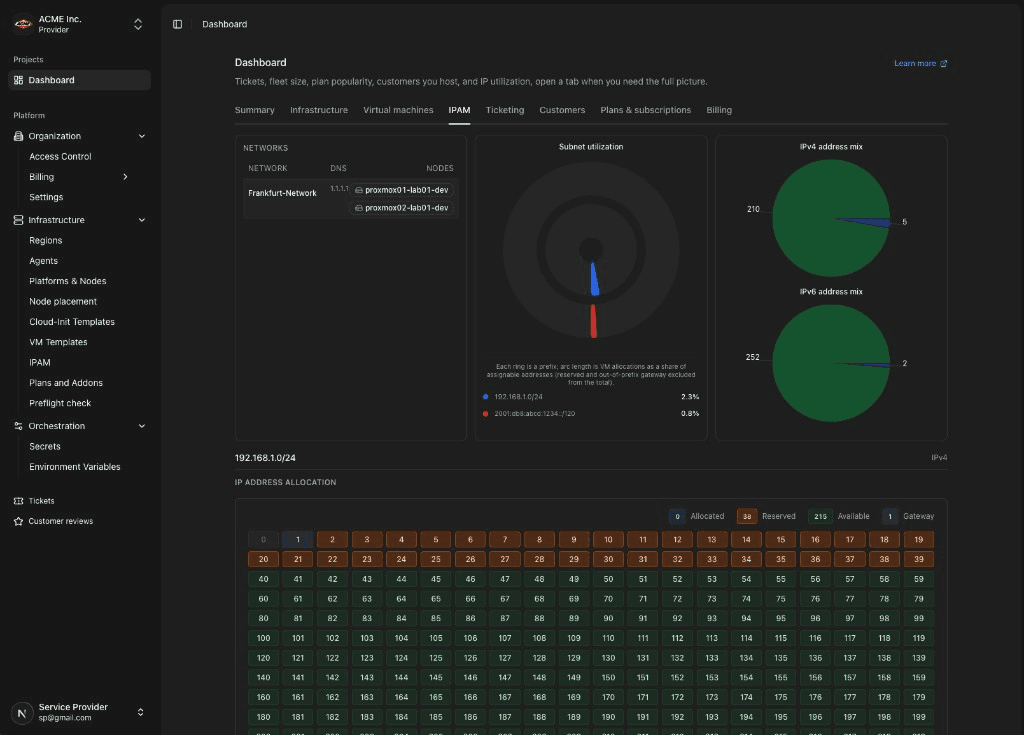The image size is (1024, 735).
Task: Open Node placement page
Action: (x=63, y=301)
